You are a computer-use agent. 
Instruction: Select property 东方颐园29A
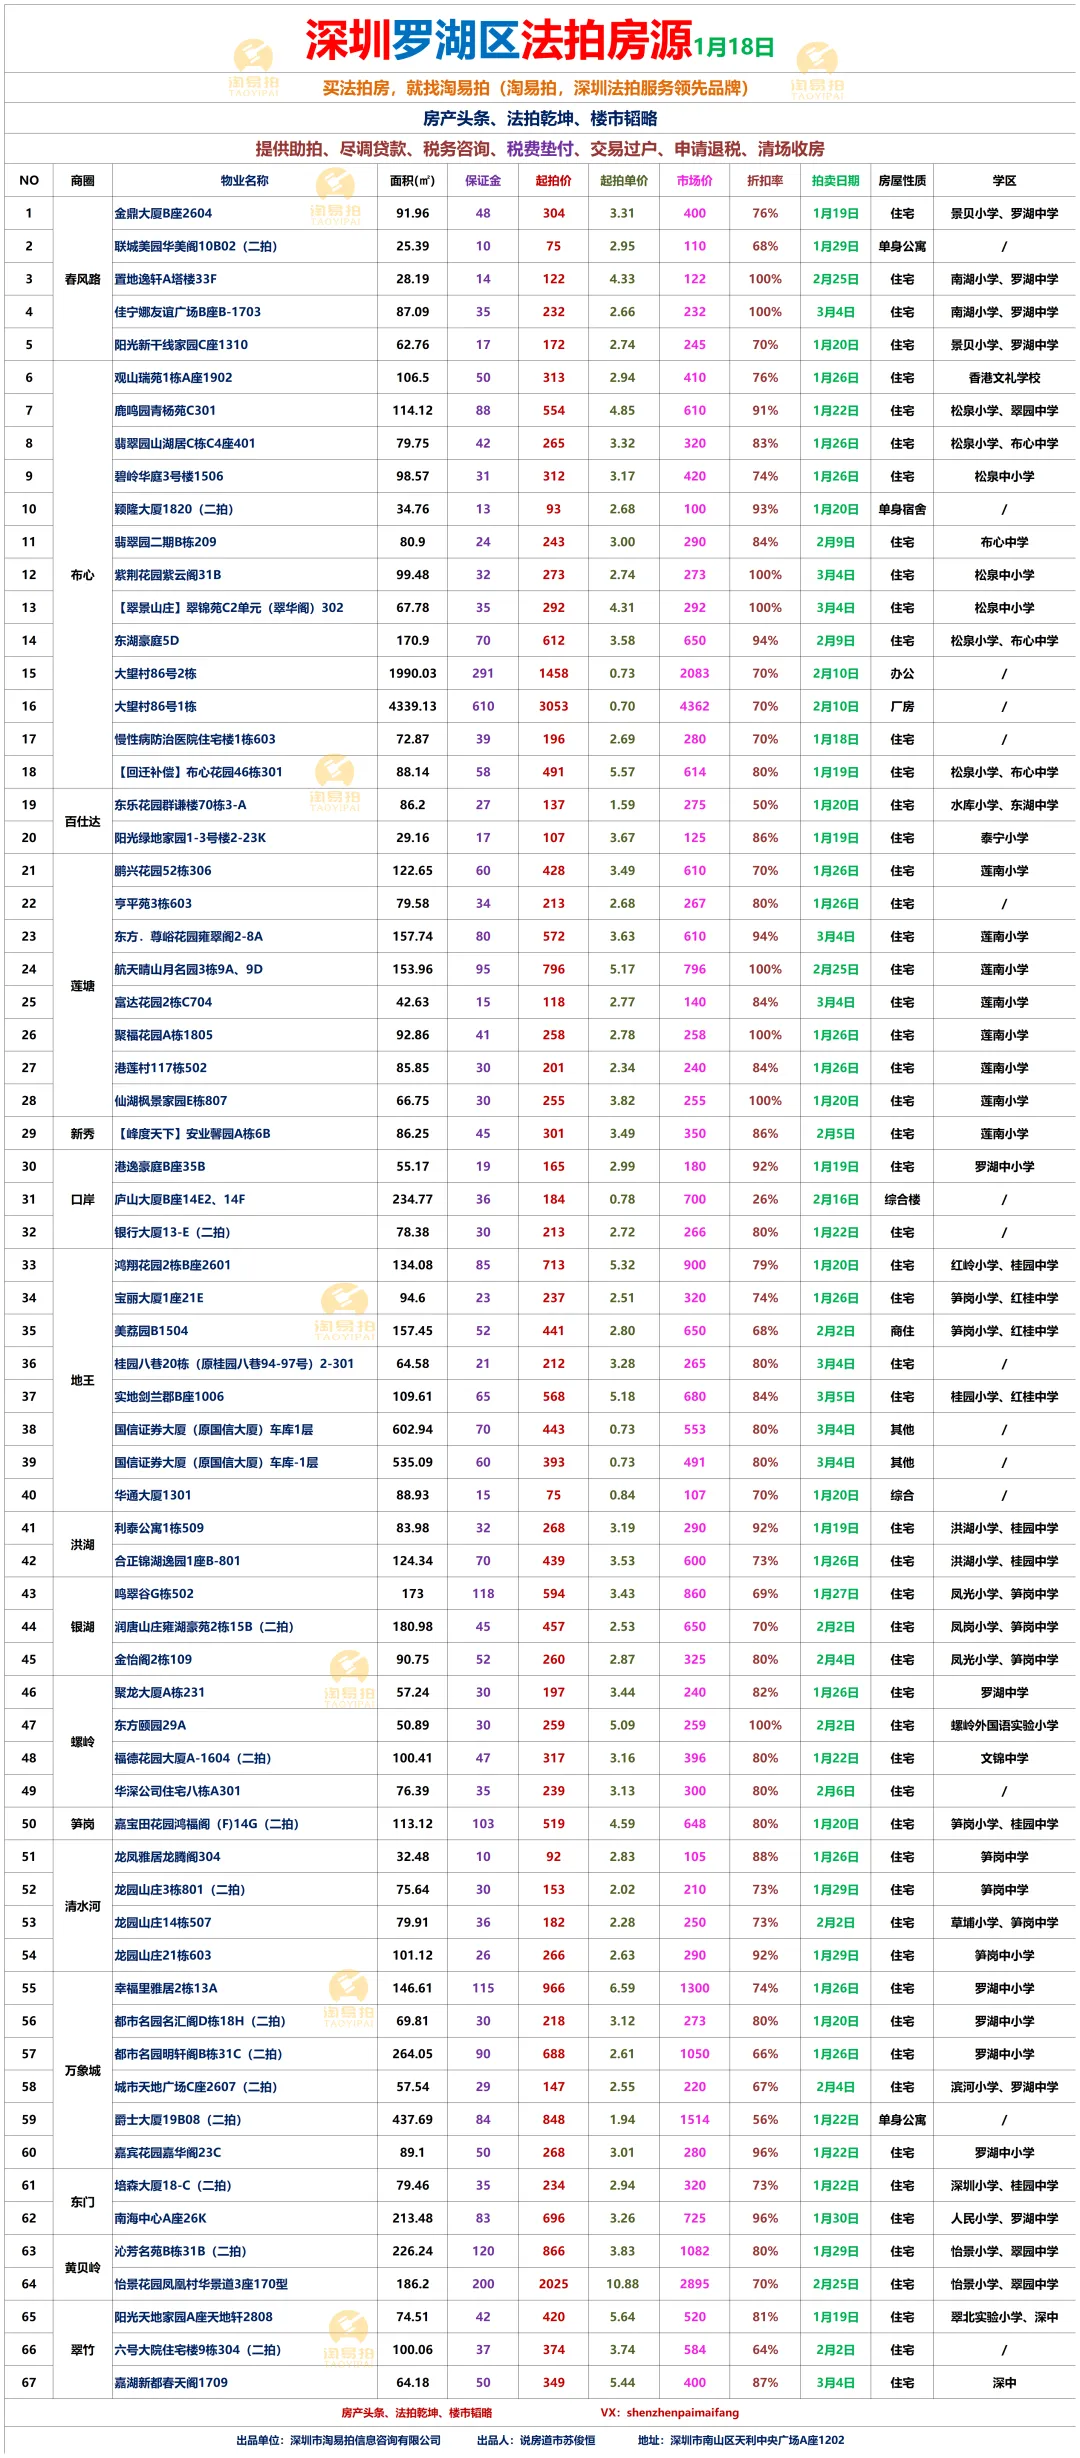[x=150, y=1725]
